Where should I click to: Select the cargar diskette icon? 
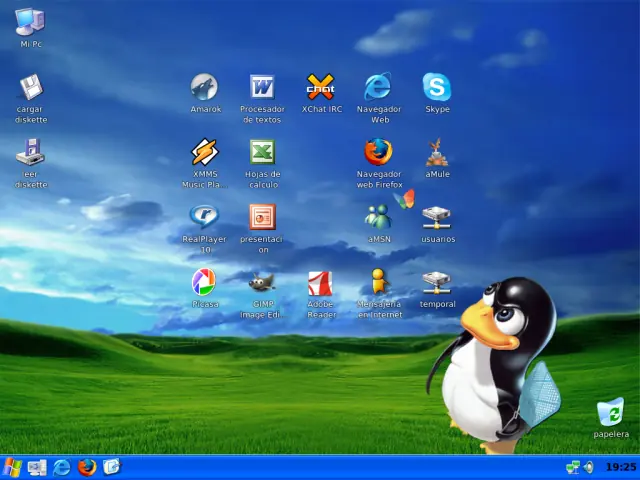point(31,87)
